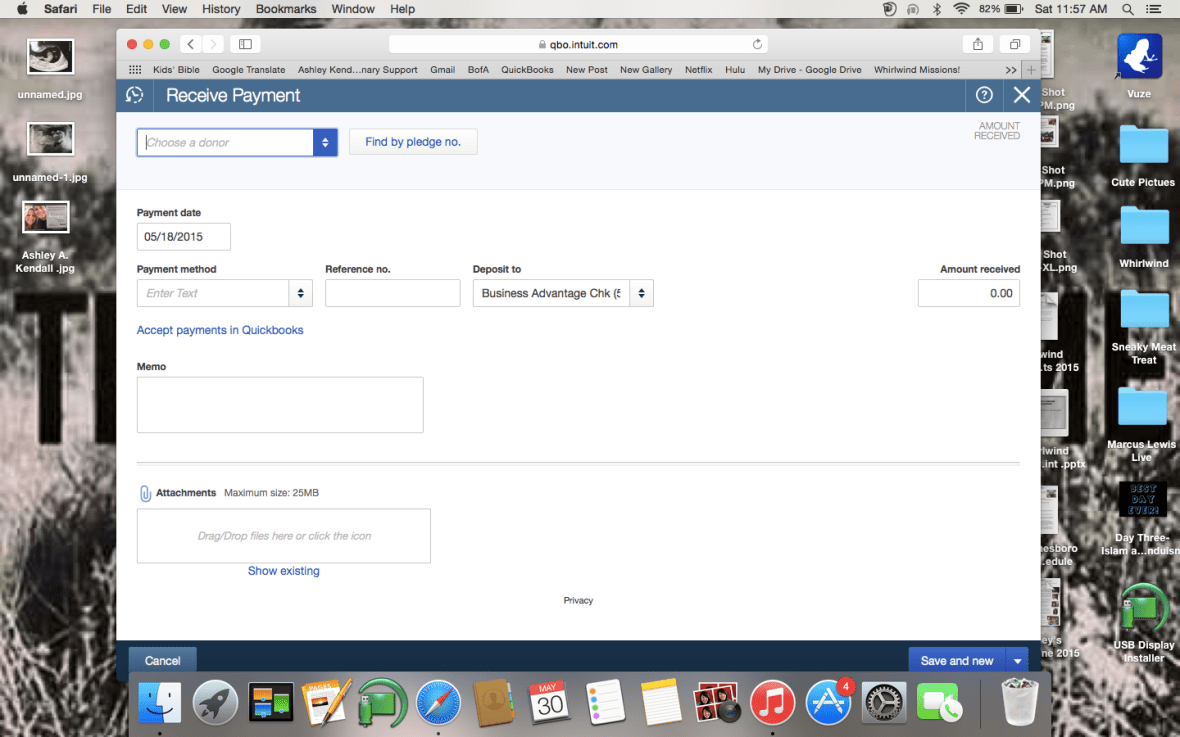Reload the page with refresh icon
The width and height of the screenshot is (1180, 737).
pos(757,44)
